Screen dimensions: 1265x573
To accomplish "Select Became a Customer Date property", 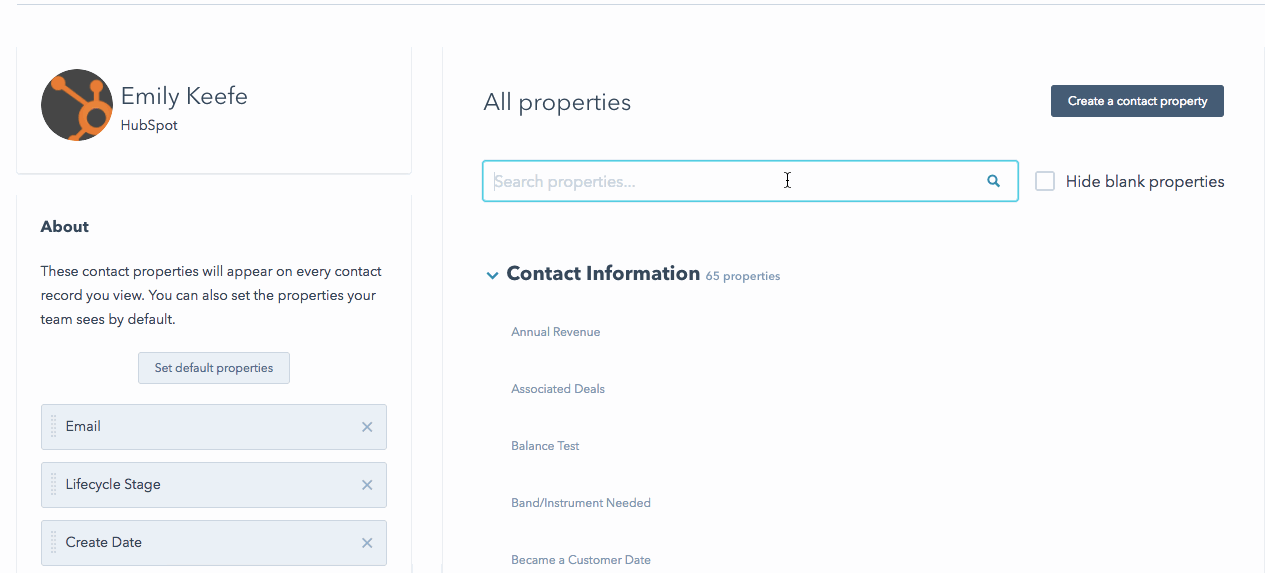I will click(581, 560).
